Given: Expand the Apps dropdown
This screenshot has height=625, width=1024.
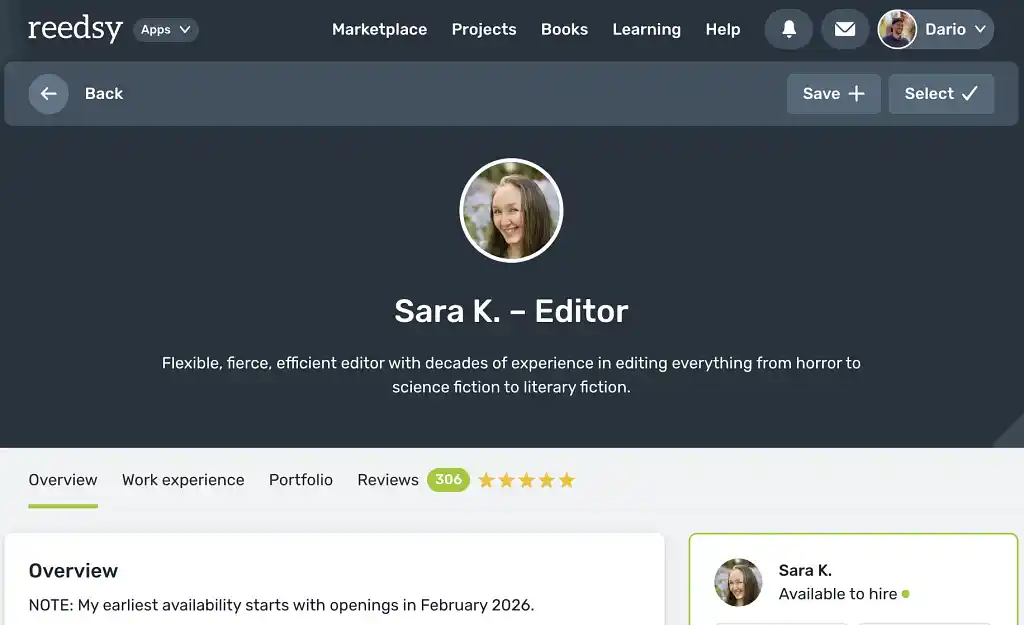Looking at the screenshot, I should tap(165, 29).
